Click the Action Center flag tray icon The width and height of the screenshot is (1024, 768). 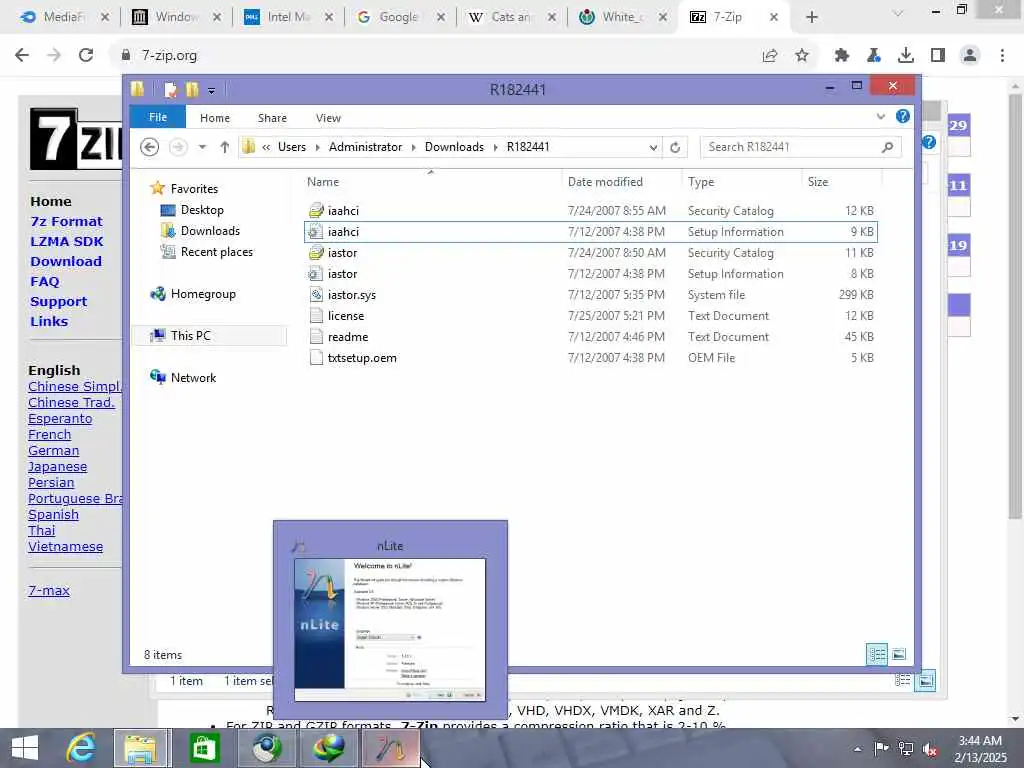[x=881, y=748]
